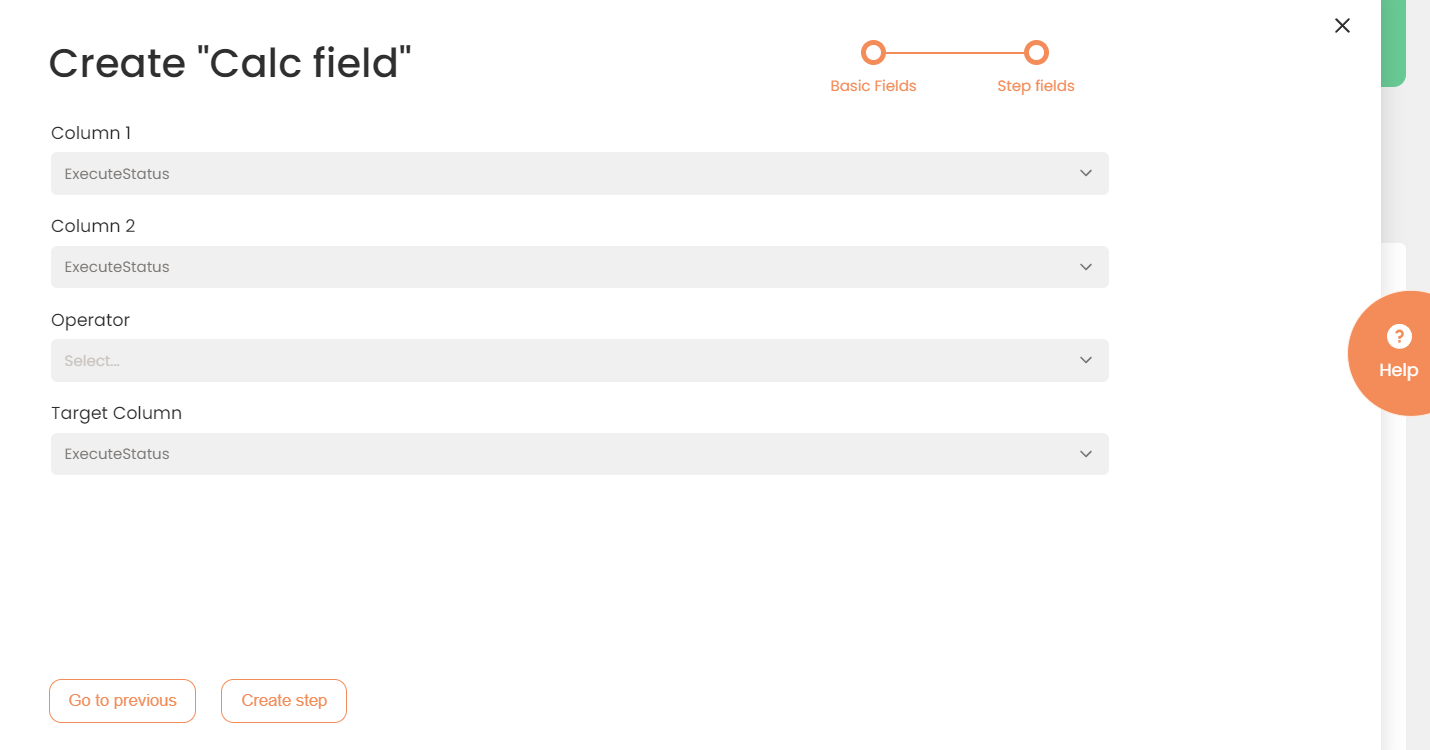
Task: Select the Basic Fields step circle
Action: pyautogui.click(x=873, y=52)
